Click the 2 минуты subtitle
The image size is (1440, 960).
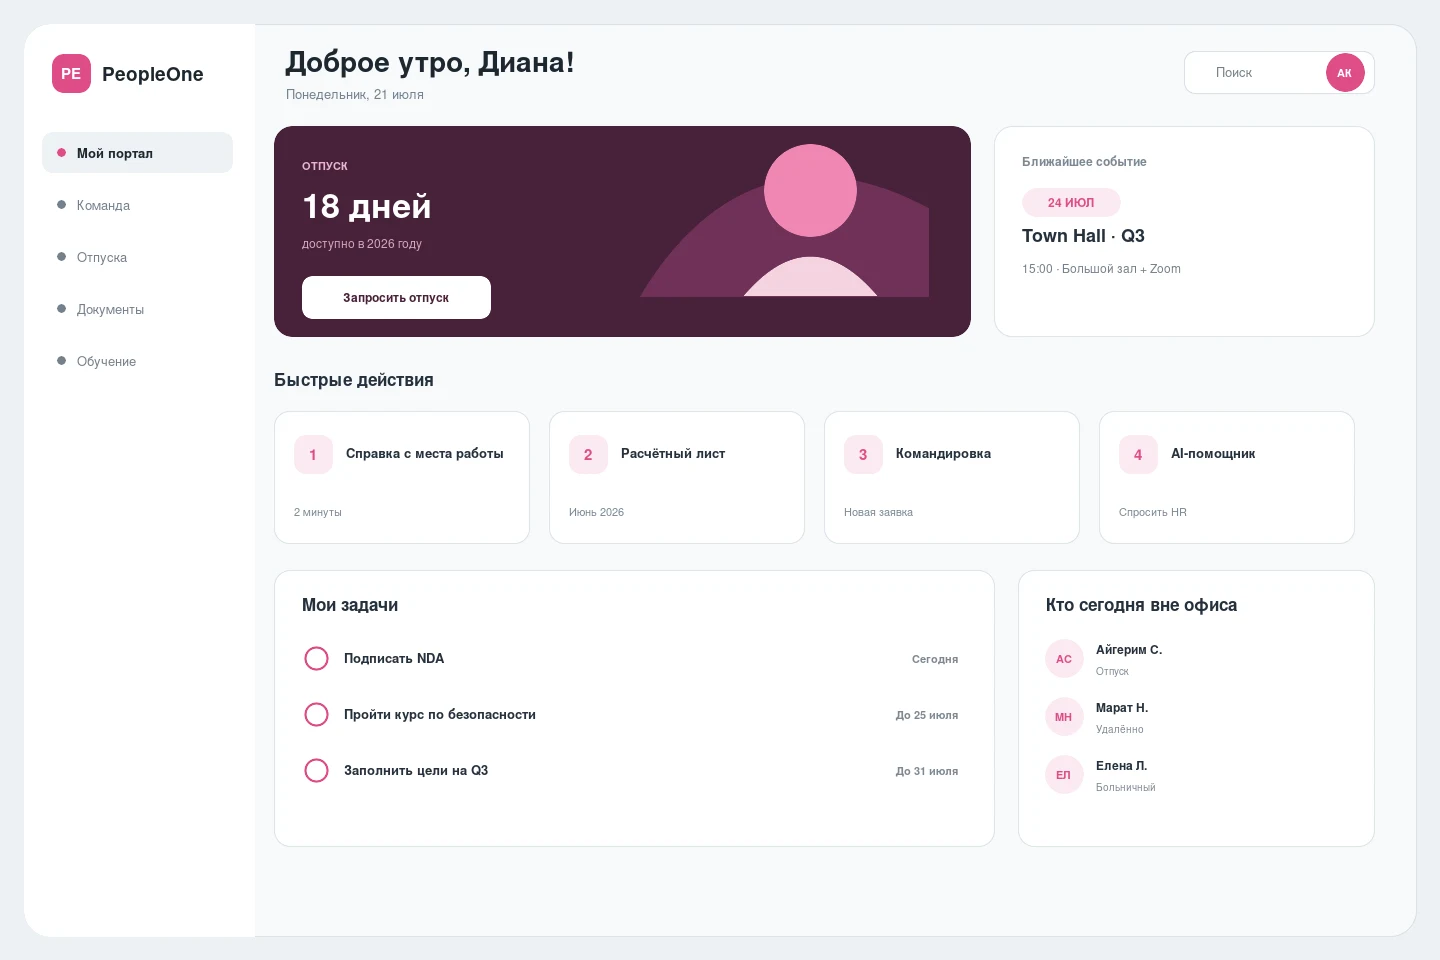coord(318,512)
